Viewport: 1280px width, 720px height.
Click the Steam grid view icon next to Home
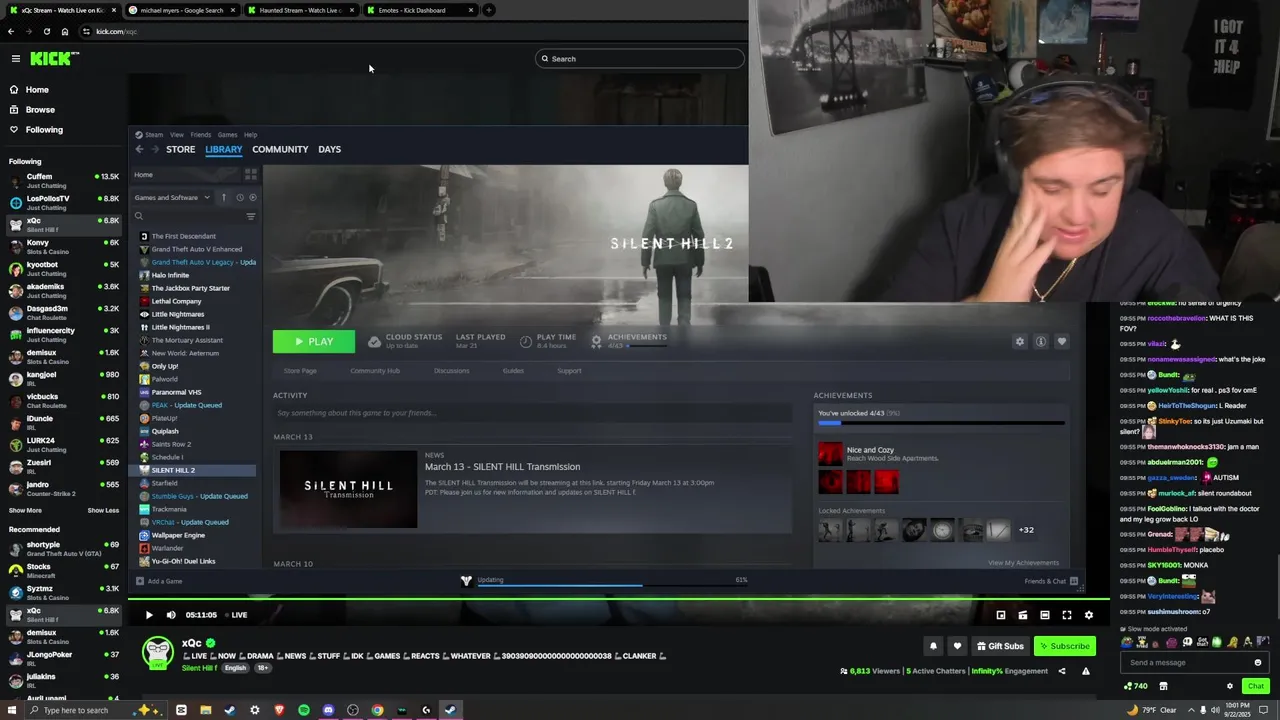[251, 174]
